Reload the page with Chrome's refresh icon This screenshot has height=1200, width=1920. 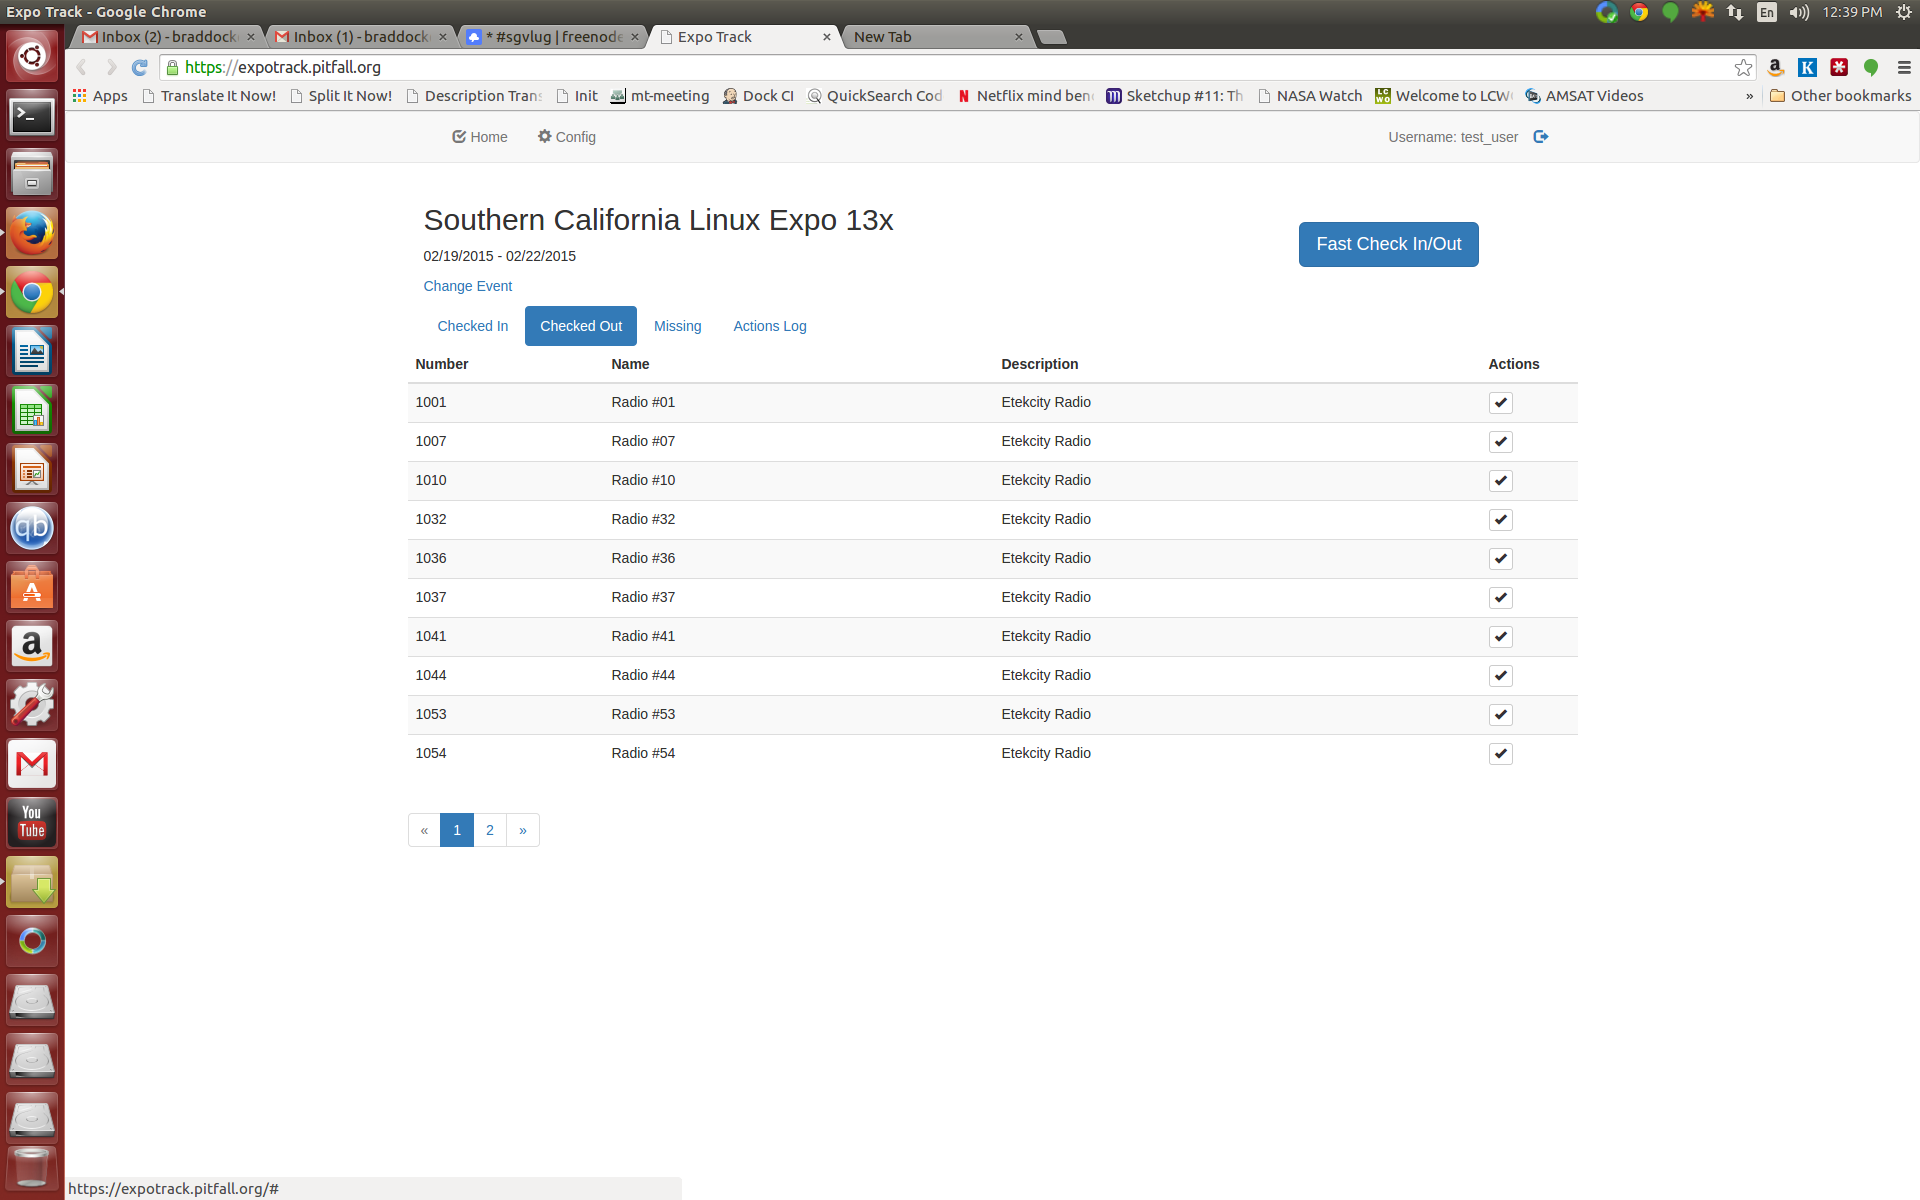[x=140, y=67]
